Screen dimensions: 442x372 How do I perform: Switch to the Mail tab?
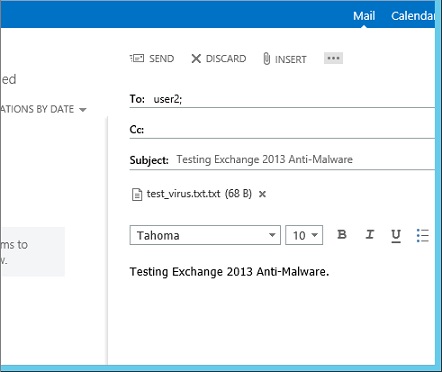pyautogui.click(x=364, y=16)
